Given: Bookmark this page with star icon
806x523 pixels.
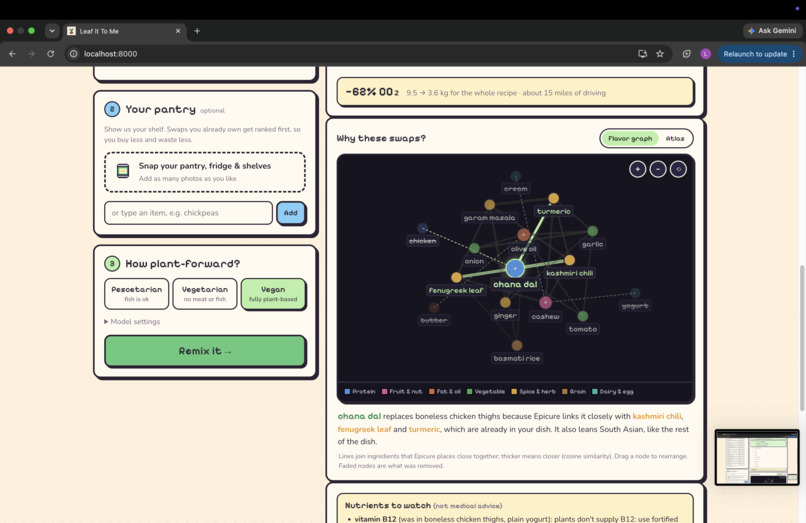Looking at the screenshot, I should click(660, 53).
